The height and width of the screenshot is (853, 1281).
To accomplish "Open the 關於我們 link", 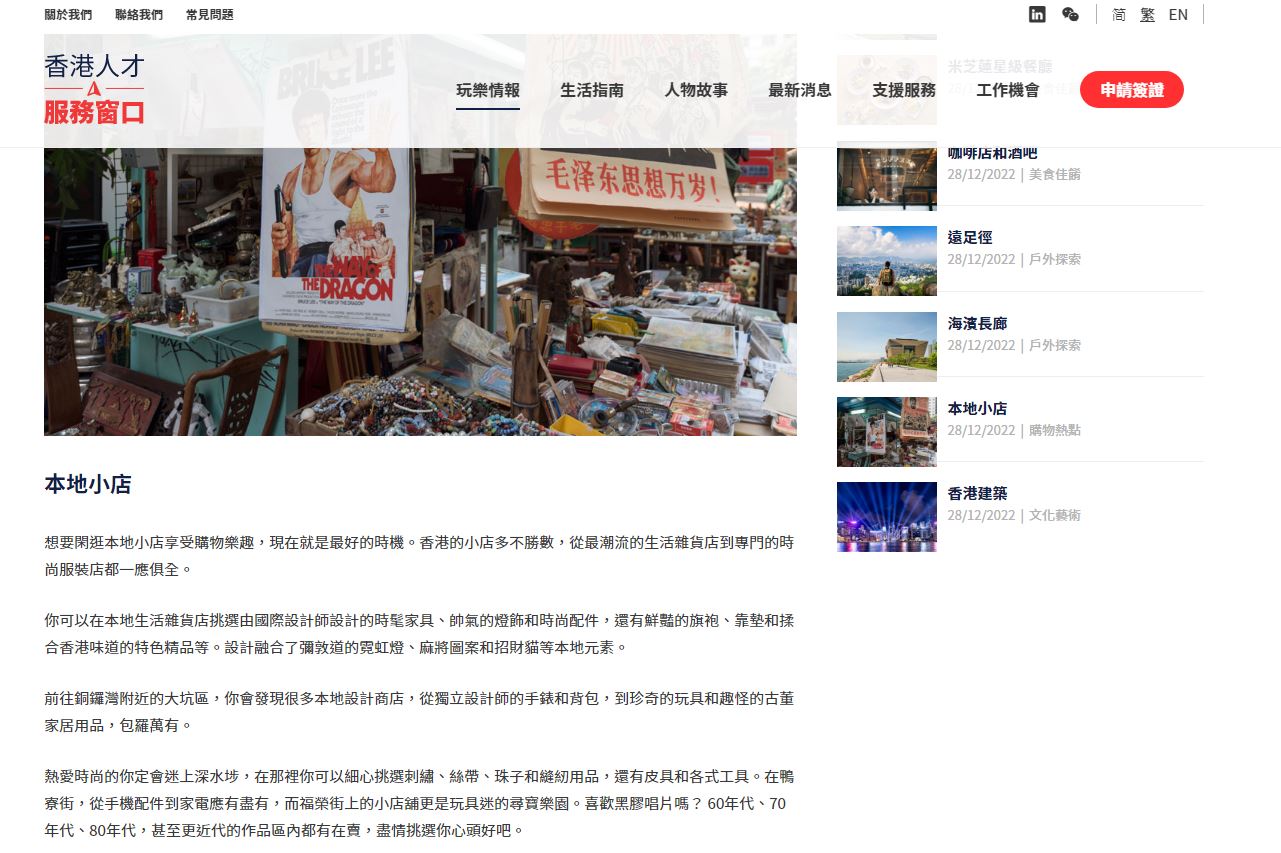I will tap(68, 15).
